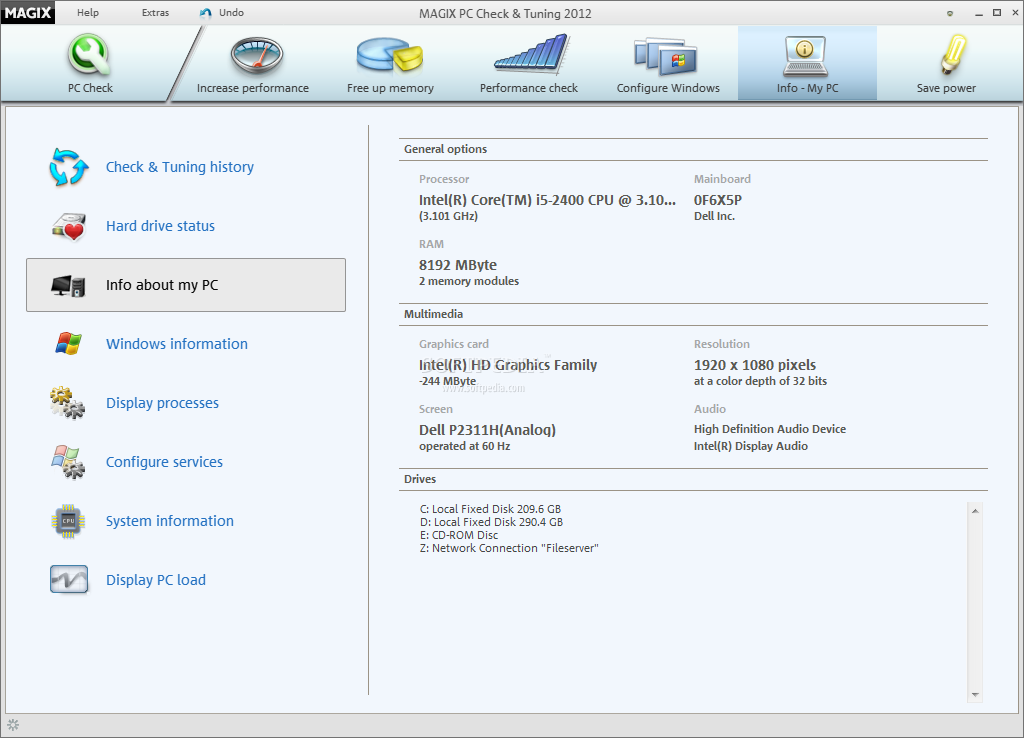Click the Increase performance gauge icon
This screenshot has width=1024, height=738.
pyautogui.click(x=256, y=56)
